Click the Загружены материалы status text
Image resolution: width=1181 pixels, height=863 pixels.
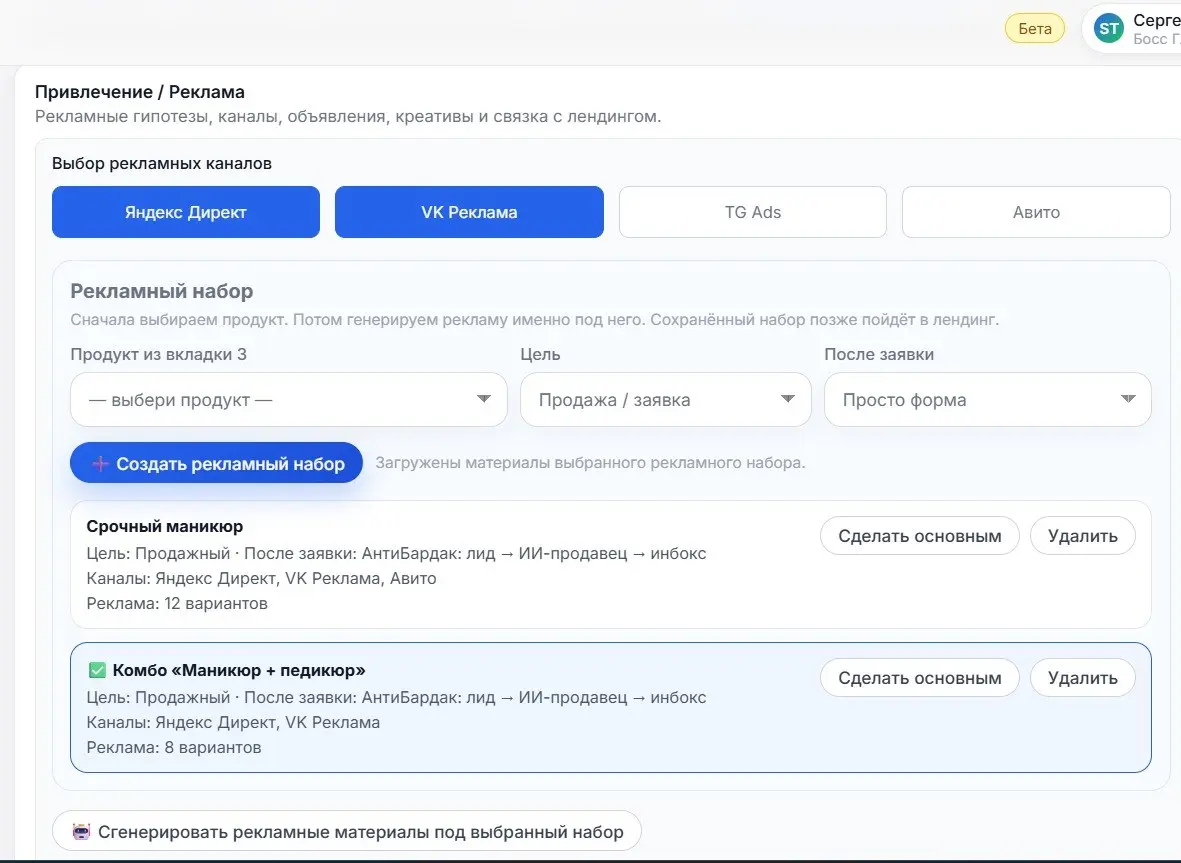click(x=590, y=462)
